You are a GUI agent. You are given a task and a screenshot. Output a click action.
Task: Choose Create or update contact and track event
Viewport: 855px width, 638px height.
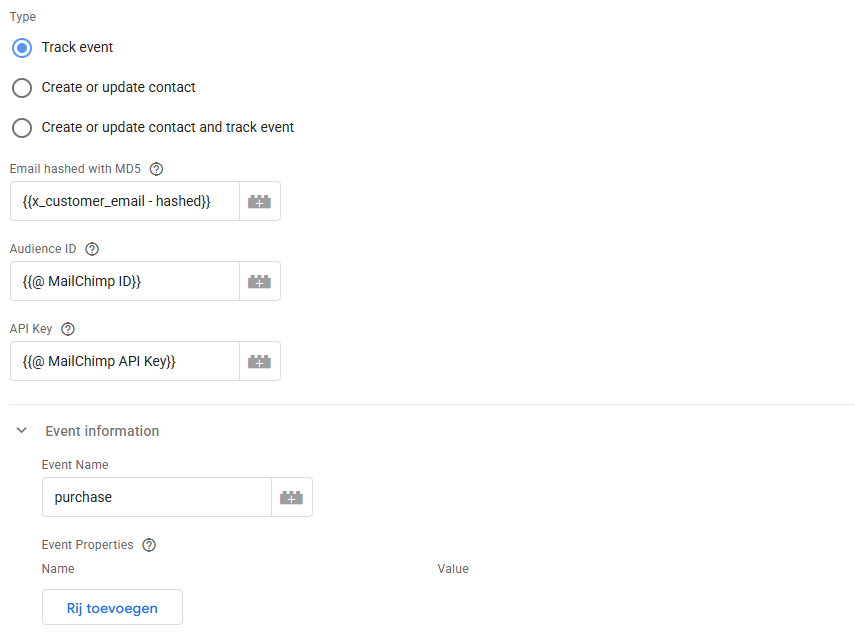pyautogui.click(x=22, y=128)
